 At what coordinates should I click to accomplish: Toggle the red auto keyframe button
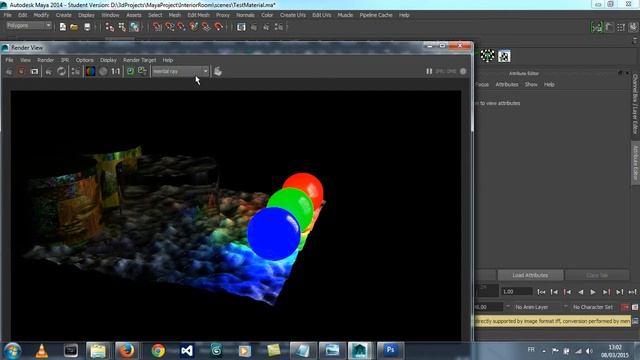(625, 307)
